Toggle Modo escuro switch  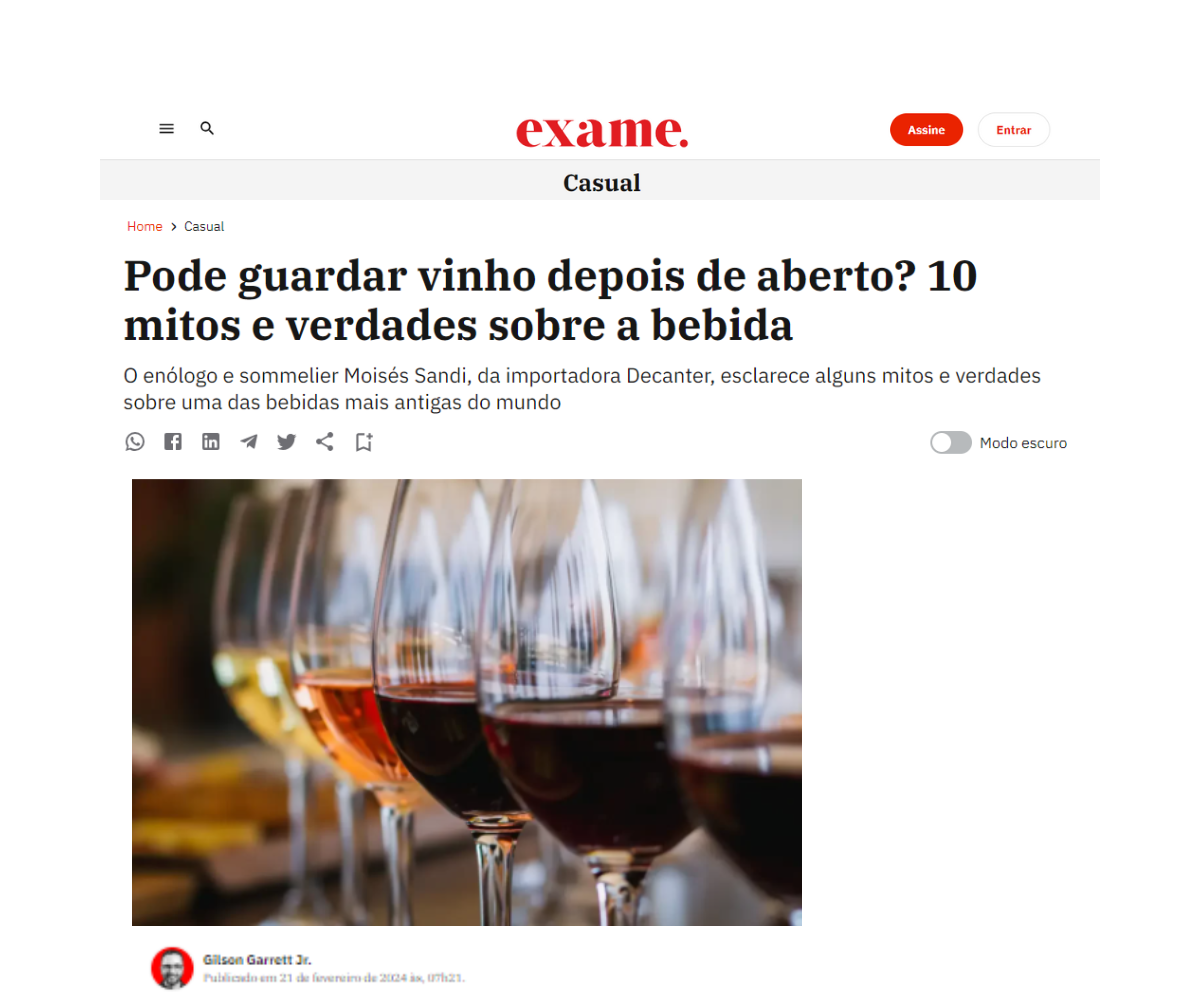[951, 442]
